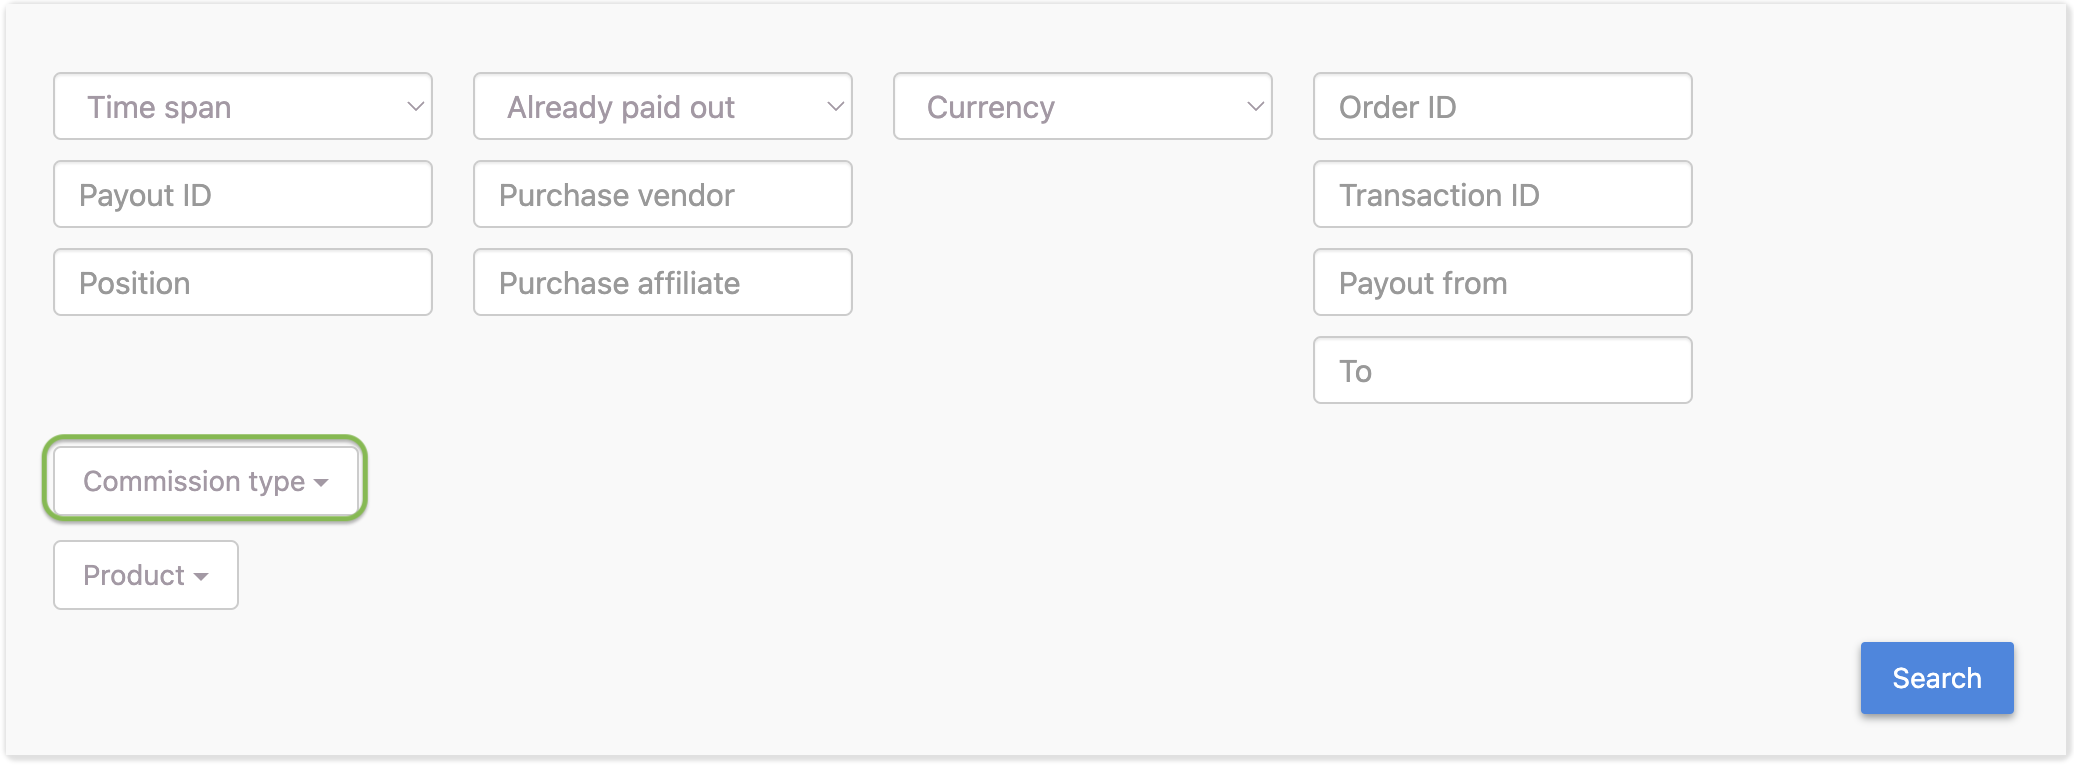Focus the Transaction ID field

[1502, 194]
